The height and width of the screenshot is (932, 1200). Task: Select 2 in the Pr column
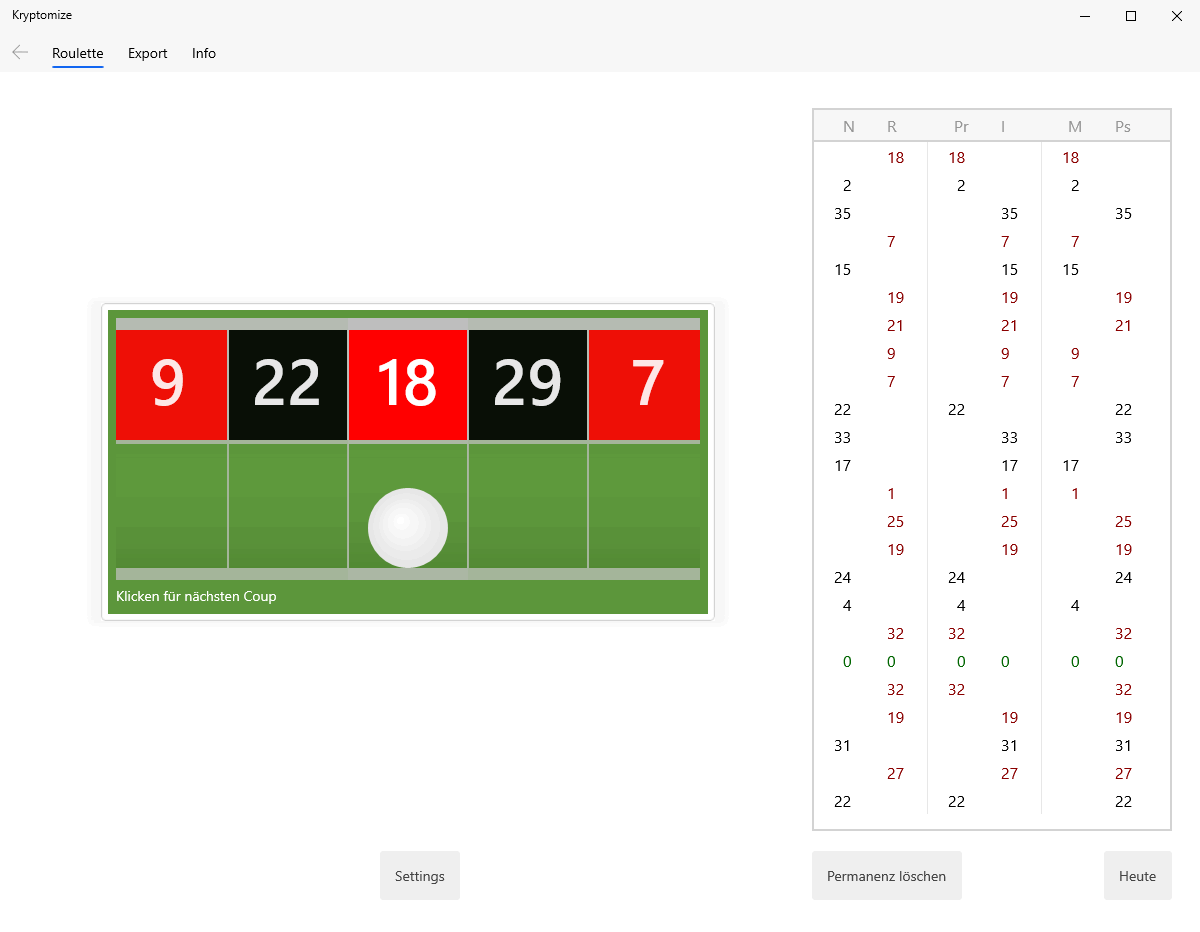tap(961, 186)
